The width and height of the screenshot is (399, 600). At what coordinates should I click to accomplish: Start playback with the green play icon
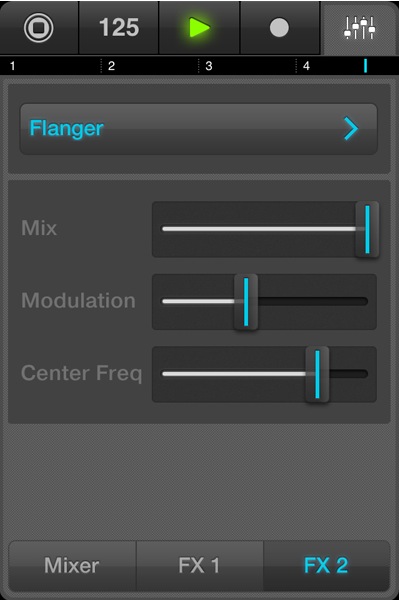pos(199,28)
